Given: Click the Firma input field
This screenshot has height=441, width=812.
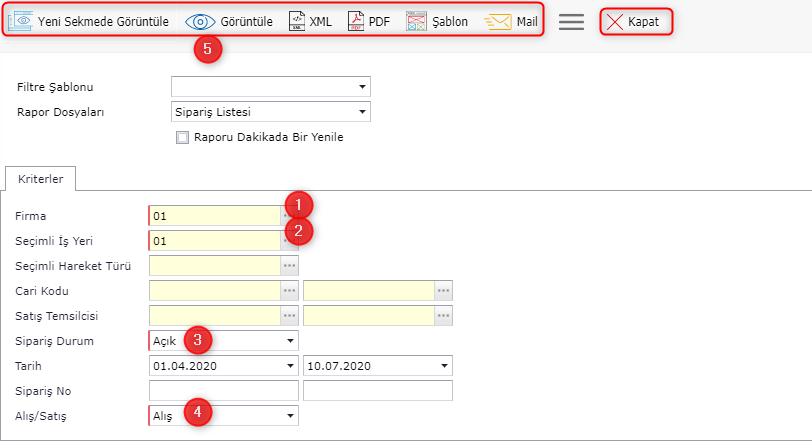Looking at the screenshot, I should tap(215, 215).
